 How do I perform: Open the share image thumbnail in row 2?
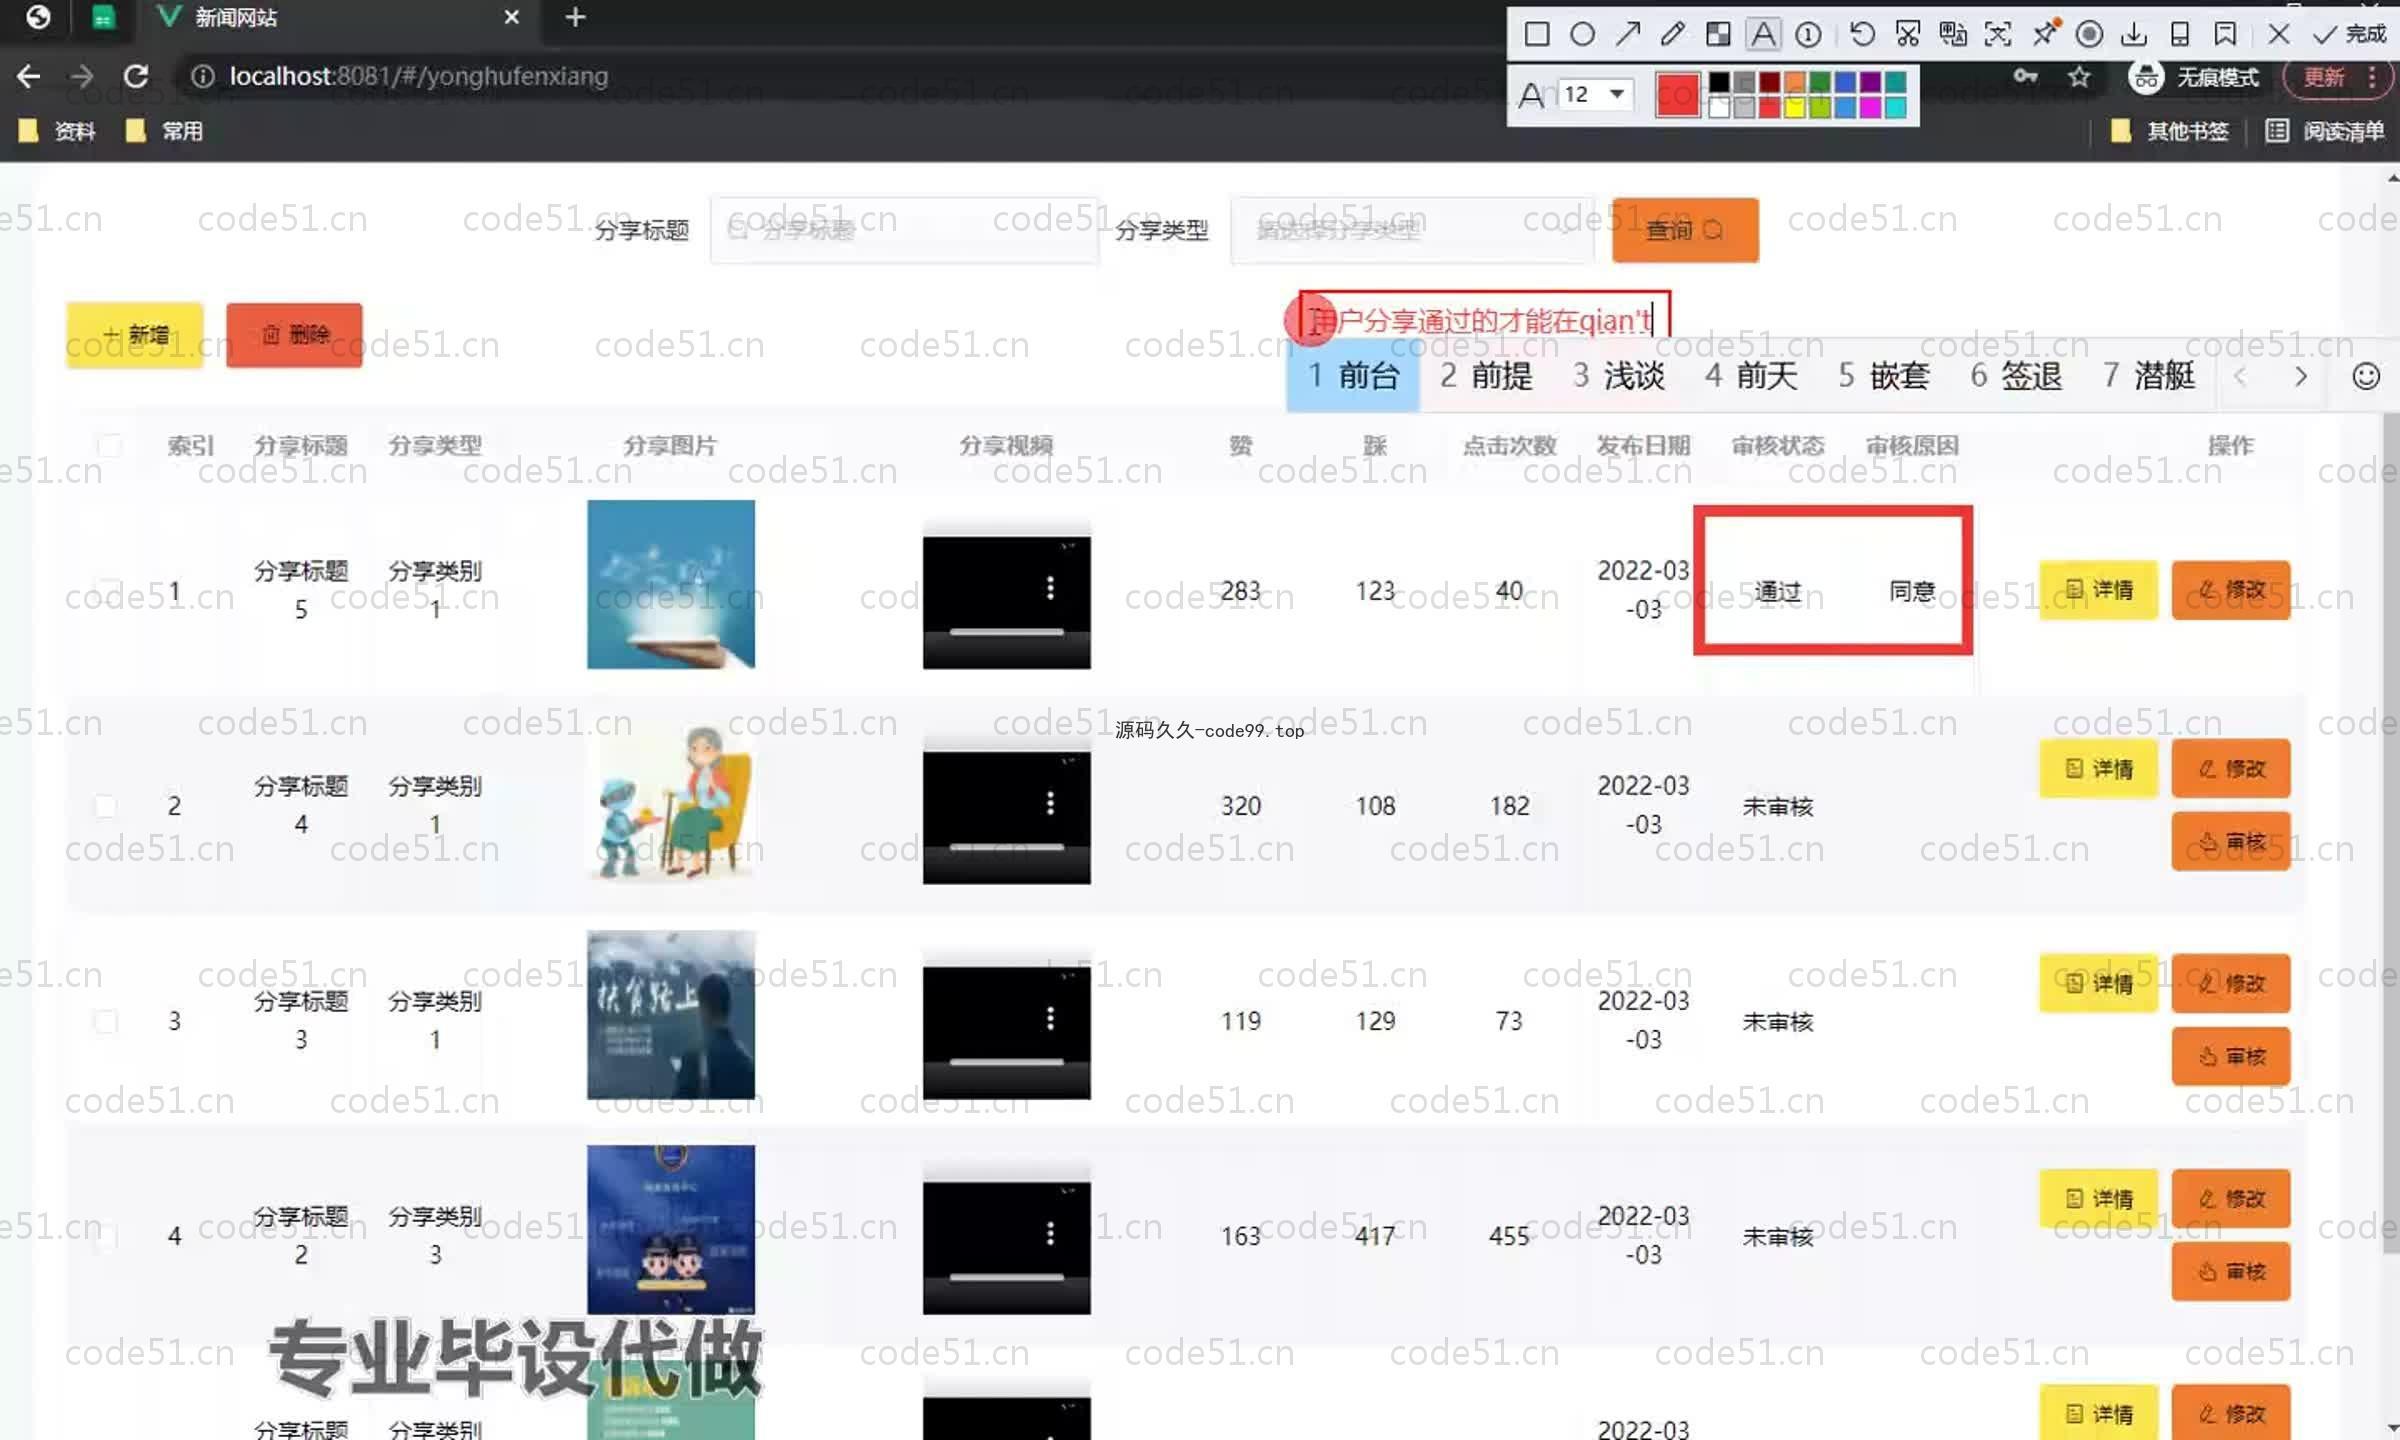[671, 800]
